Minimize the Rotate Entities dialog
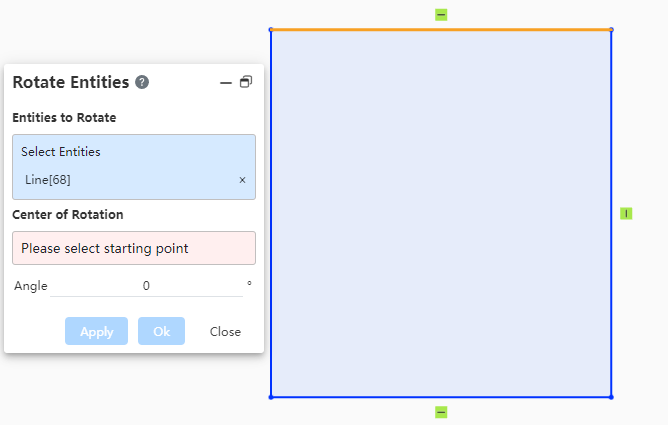Image resolution: width=668 pixels, height=425 pixels. pyautogui.click(x=226, y=83)
